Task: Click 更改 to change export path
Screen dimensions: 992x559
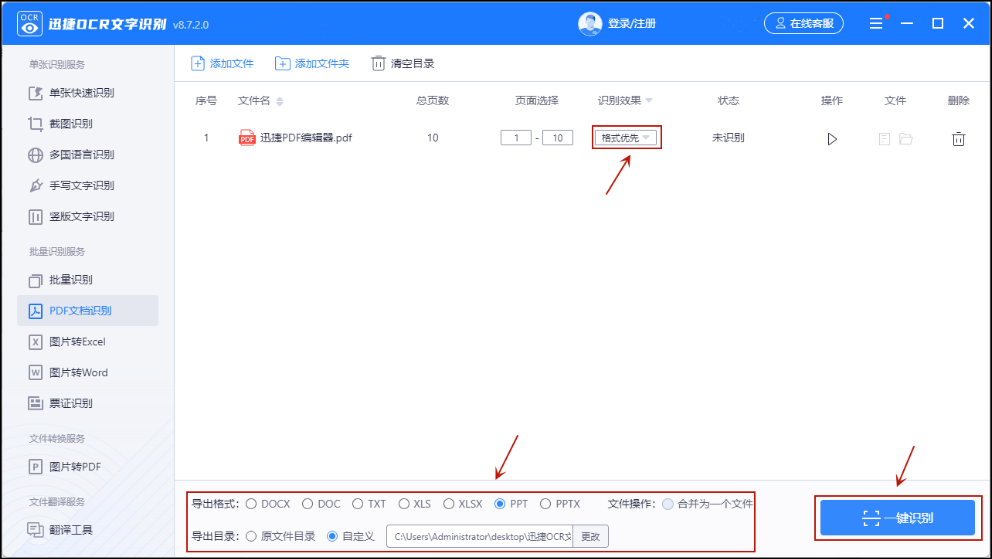Action: coord(590,536)
